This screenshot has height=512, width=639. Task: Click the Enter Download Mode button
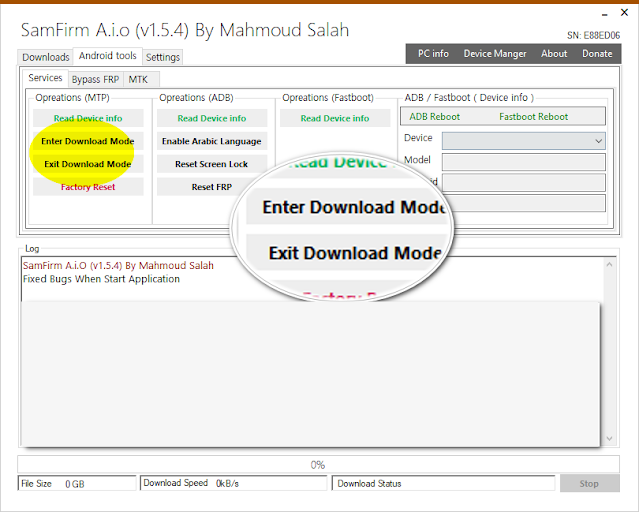coord(88,141)
